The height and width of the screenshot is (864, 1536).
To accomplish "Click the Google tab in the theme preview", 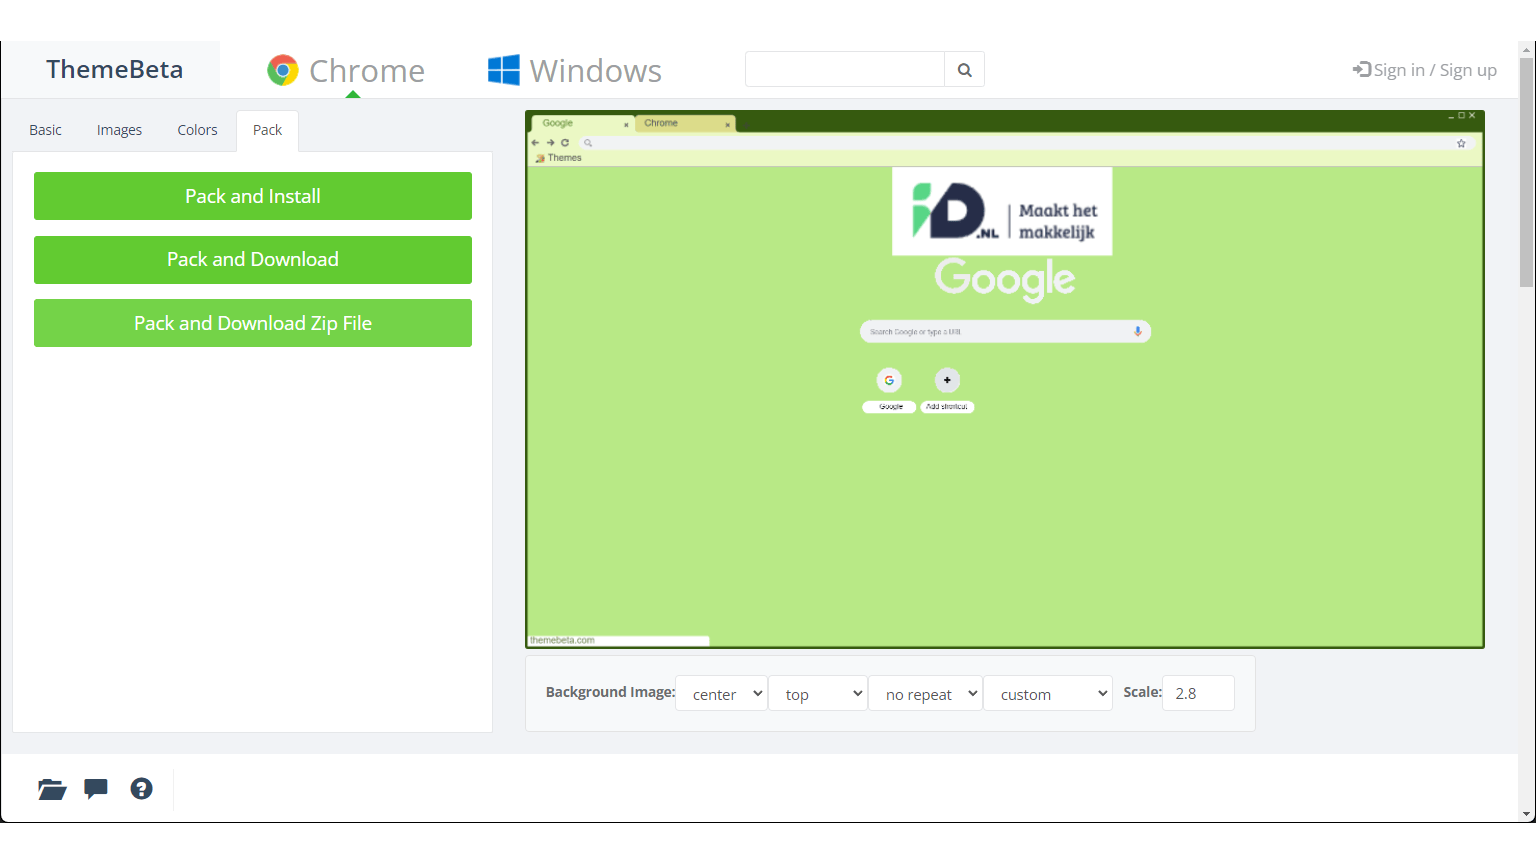I will point(584,124).
